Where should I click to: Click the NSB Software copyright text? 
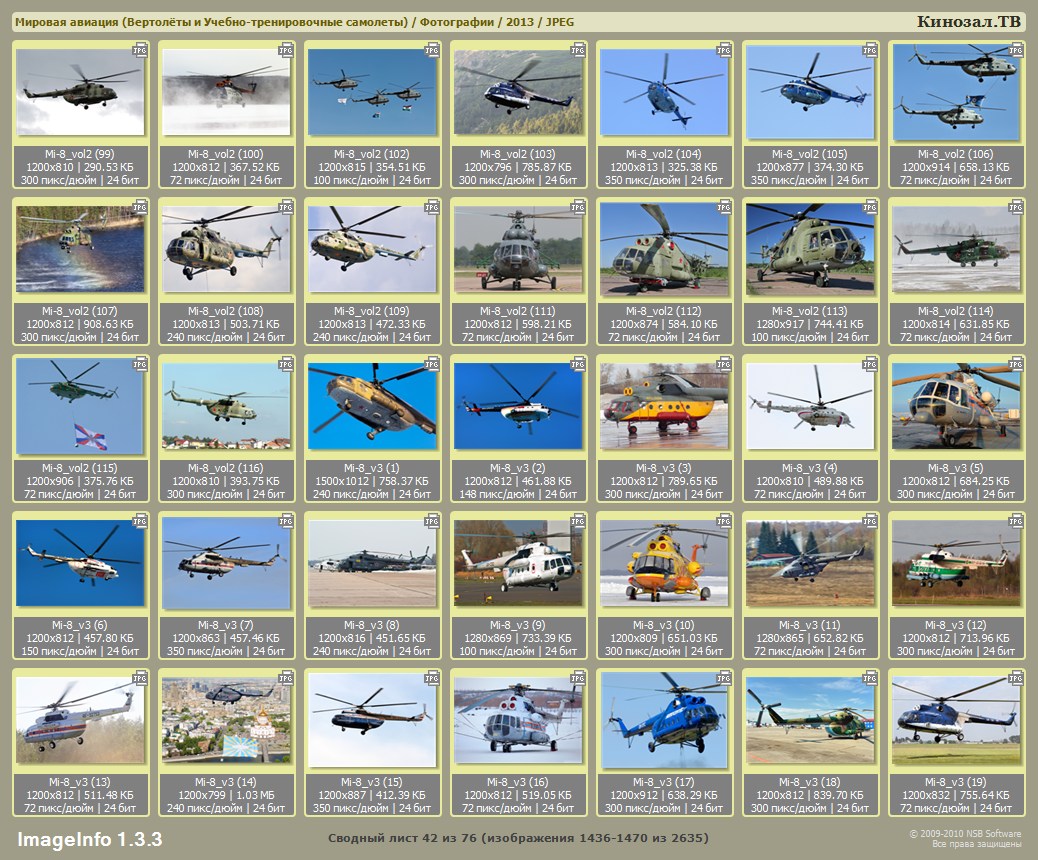coord(964,838)
